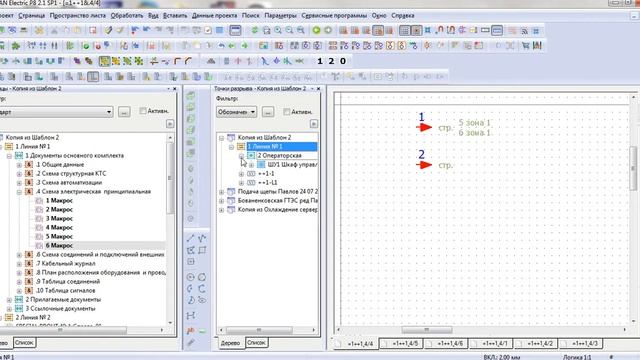Select the 6 Макрос page
The image size is (640, 360).
59,245
